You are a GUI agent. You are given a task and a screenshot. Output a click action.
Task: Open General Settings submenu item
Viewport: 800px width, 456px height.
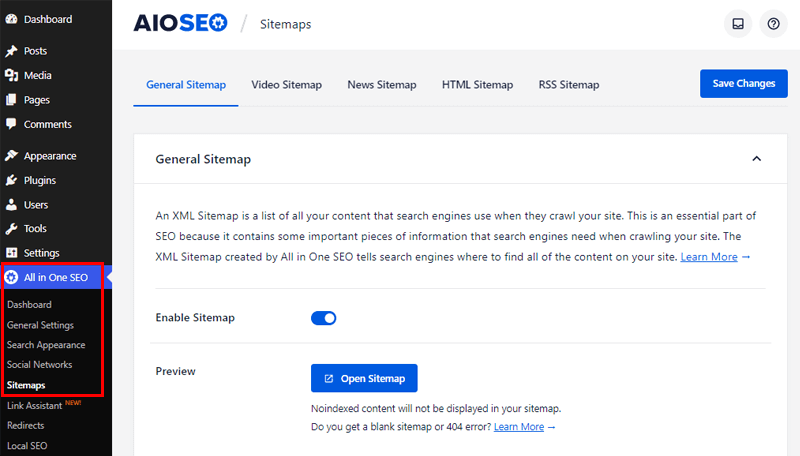(x=40, y=325)
